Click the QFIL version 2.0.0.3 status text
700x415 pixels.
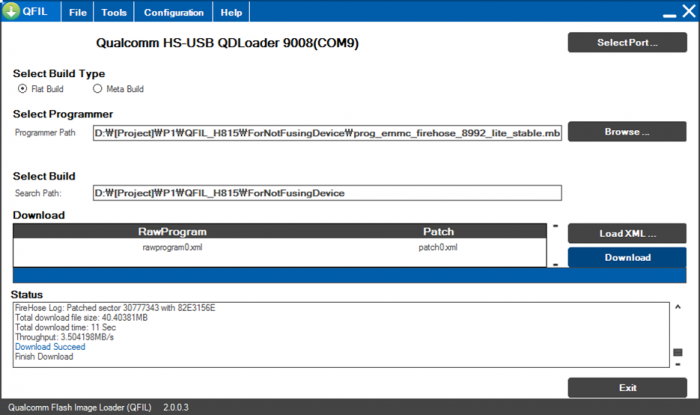pyautogui.click(x=175, y=407)
